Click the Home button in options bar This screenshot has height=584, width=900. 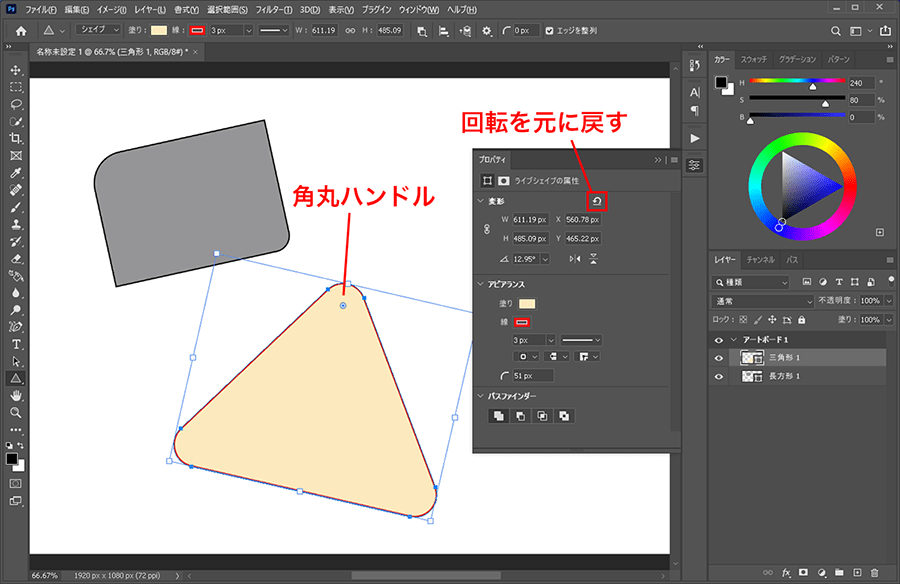[x=20, y=31]
